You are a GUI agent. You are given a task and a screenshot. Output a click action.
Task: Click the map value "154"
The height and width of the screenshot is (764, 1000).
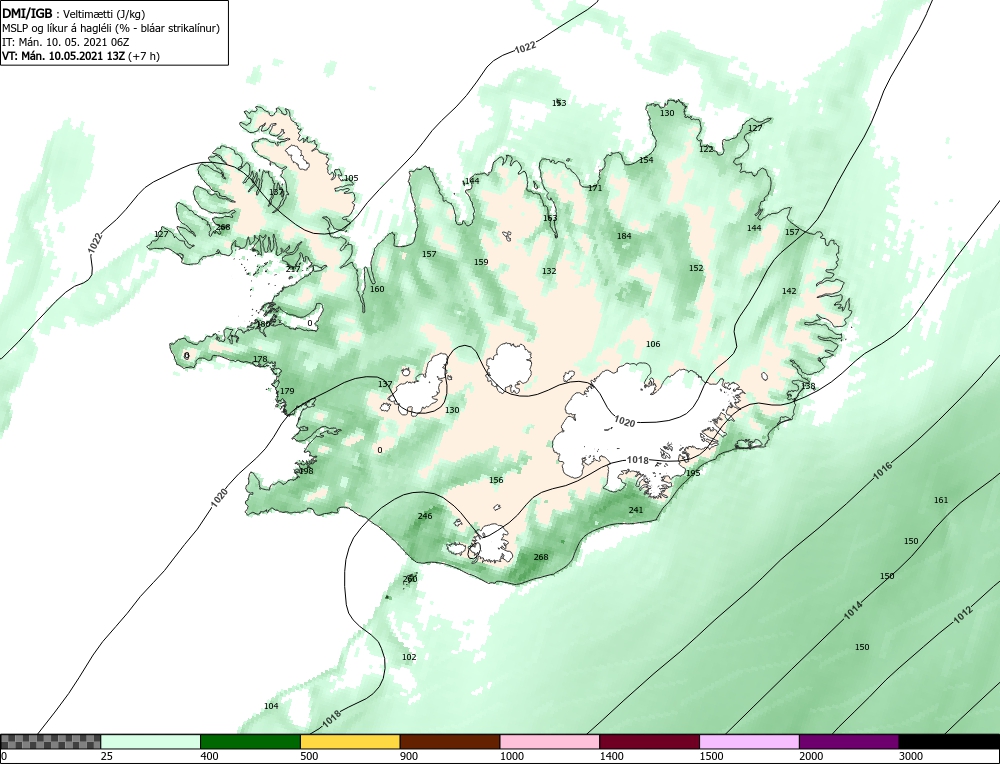pos(646,160)
